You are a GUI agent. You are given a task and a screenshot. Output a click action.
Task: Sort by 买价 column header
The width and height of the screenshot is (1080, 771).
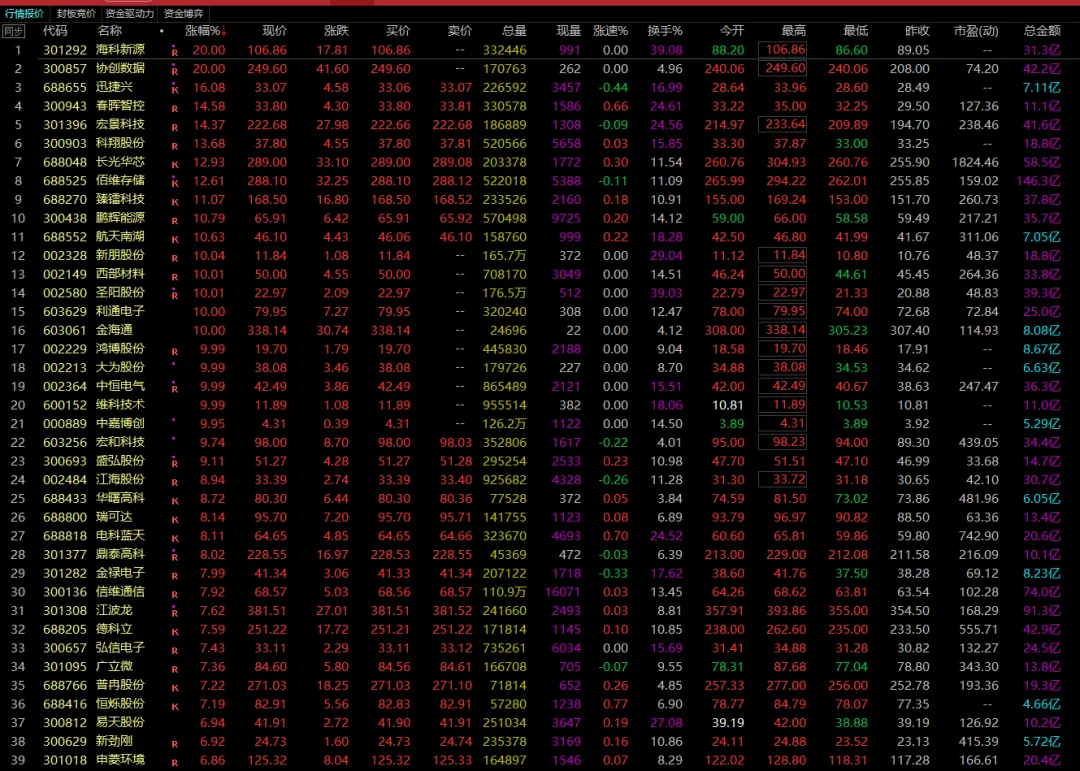(398, 31)
